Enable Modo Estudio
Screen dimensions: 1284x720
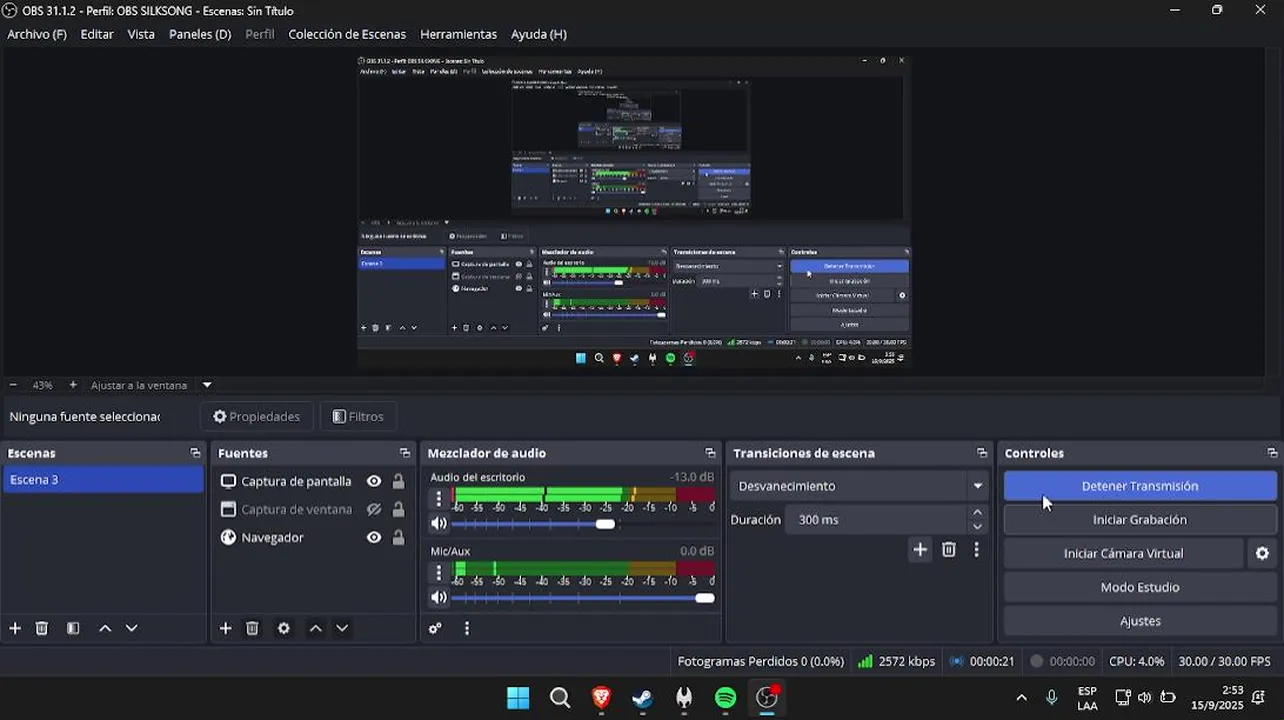pos(1140,587)
